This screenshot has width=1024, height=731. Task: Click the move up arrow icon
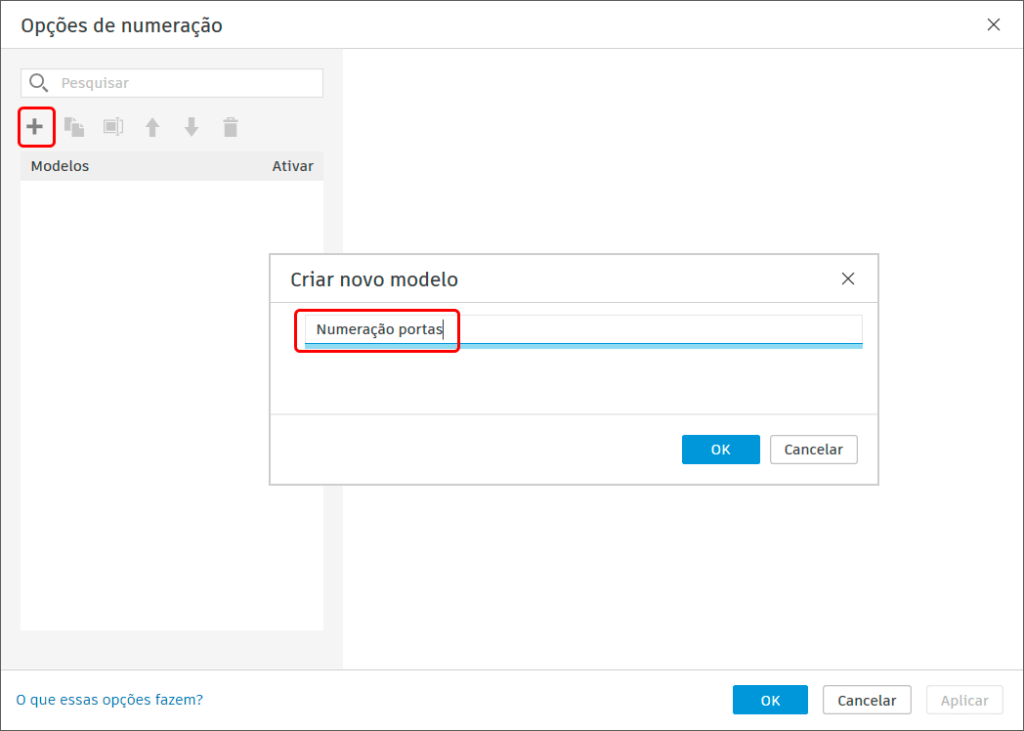click(152, 127)
